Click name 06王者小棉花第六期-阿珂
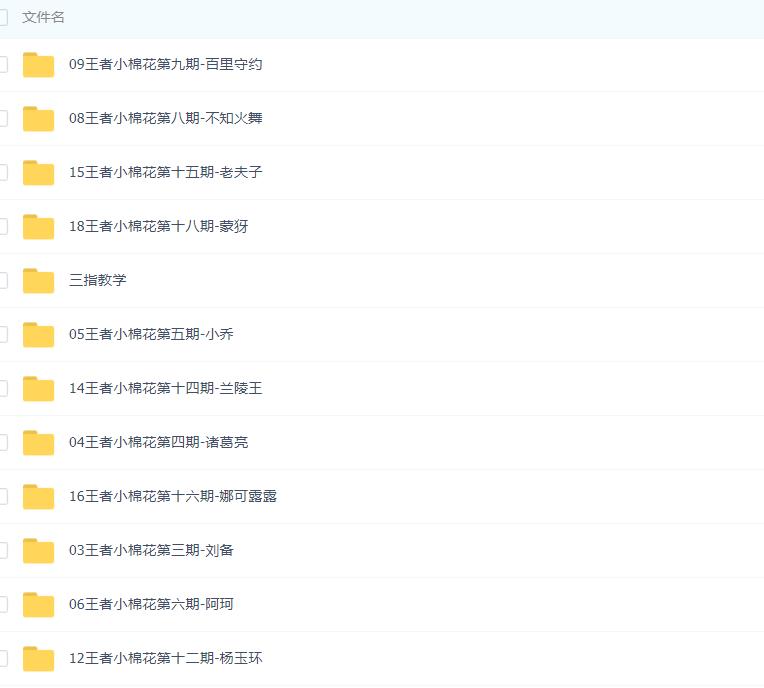The height and width of the screenshot is (688, 764). (151, 605)
